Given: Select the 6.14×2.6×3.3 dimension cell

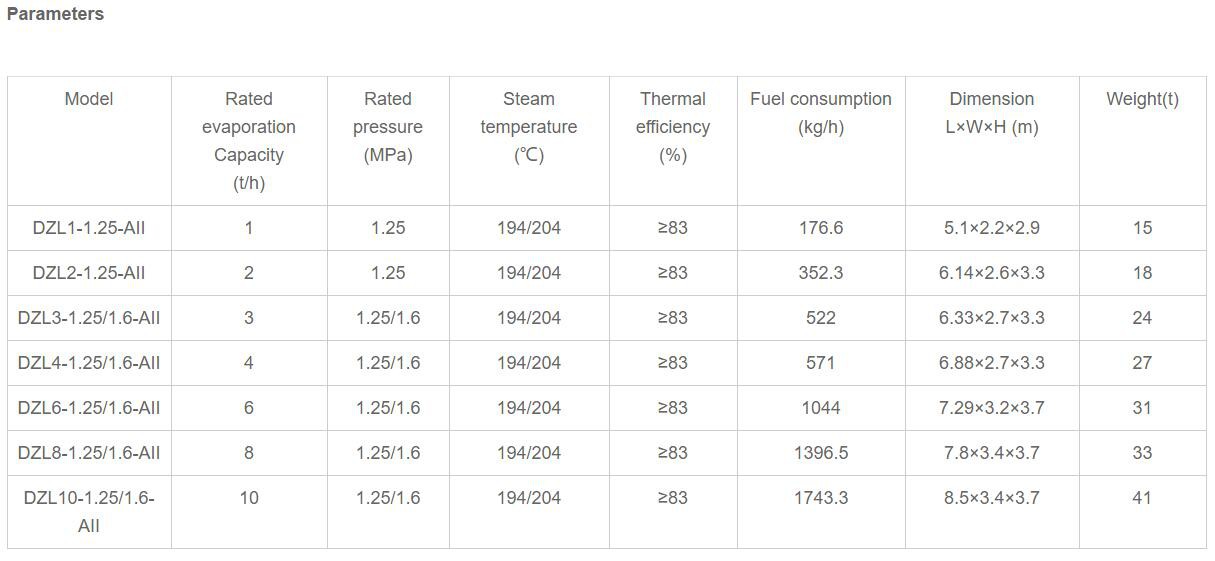Looking at the screenshot, I should click(992, 273).
